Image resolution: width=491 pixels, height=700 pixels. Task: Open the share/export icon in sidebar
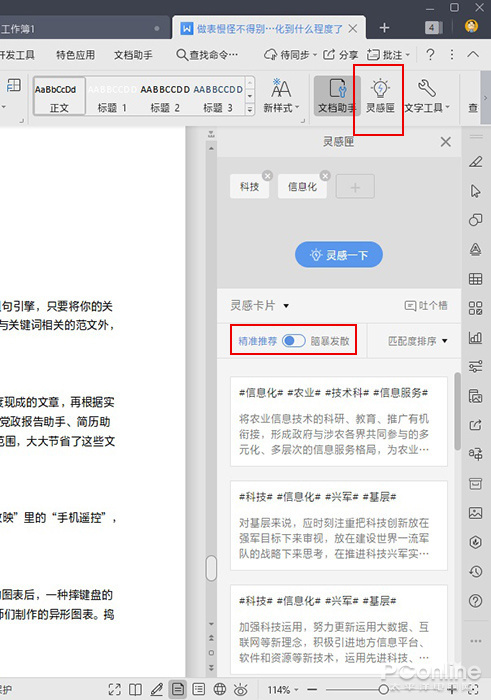(x=475, y=425)
